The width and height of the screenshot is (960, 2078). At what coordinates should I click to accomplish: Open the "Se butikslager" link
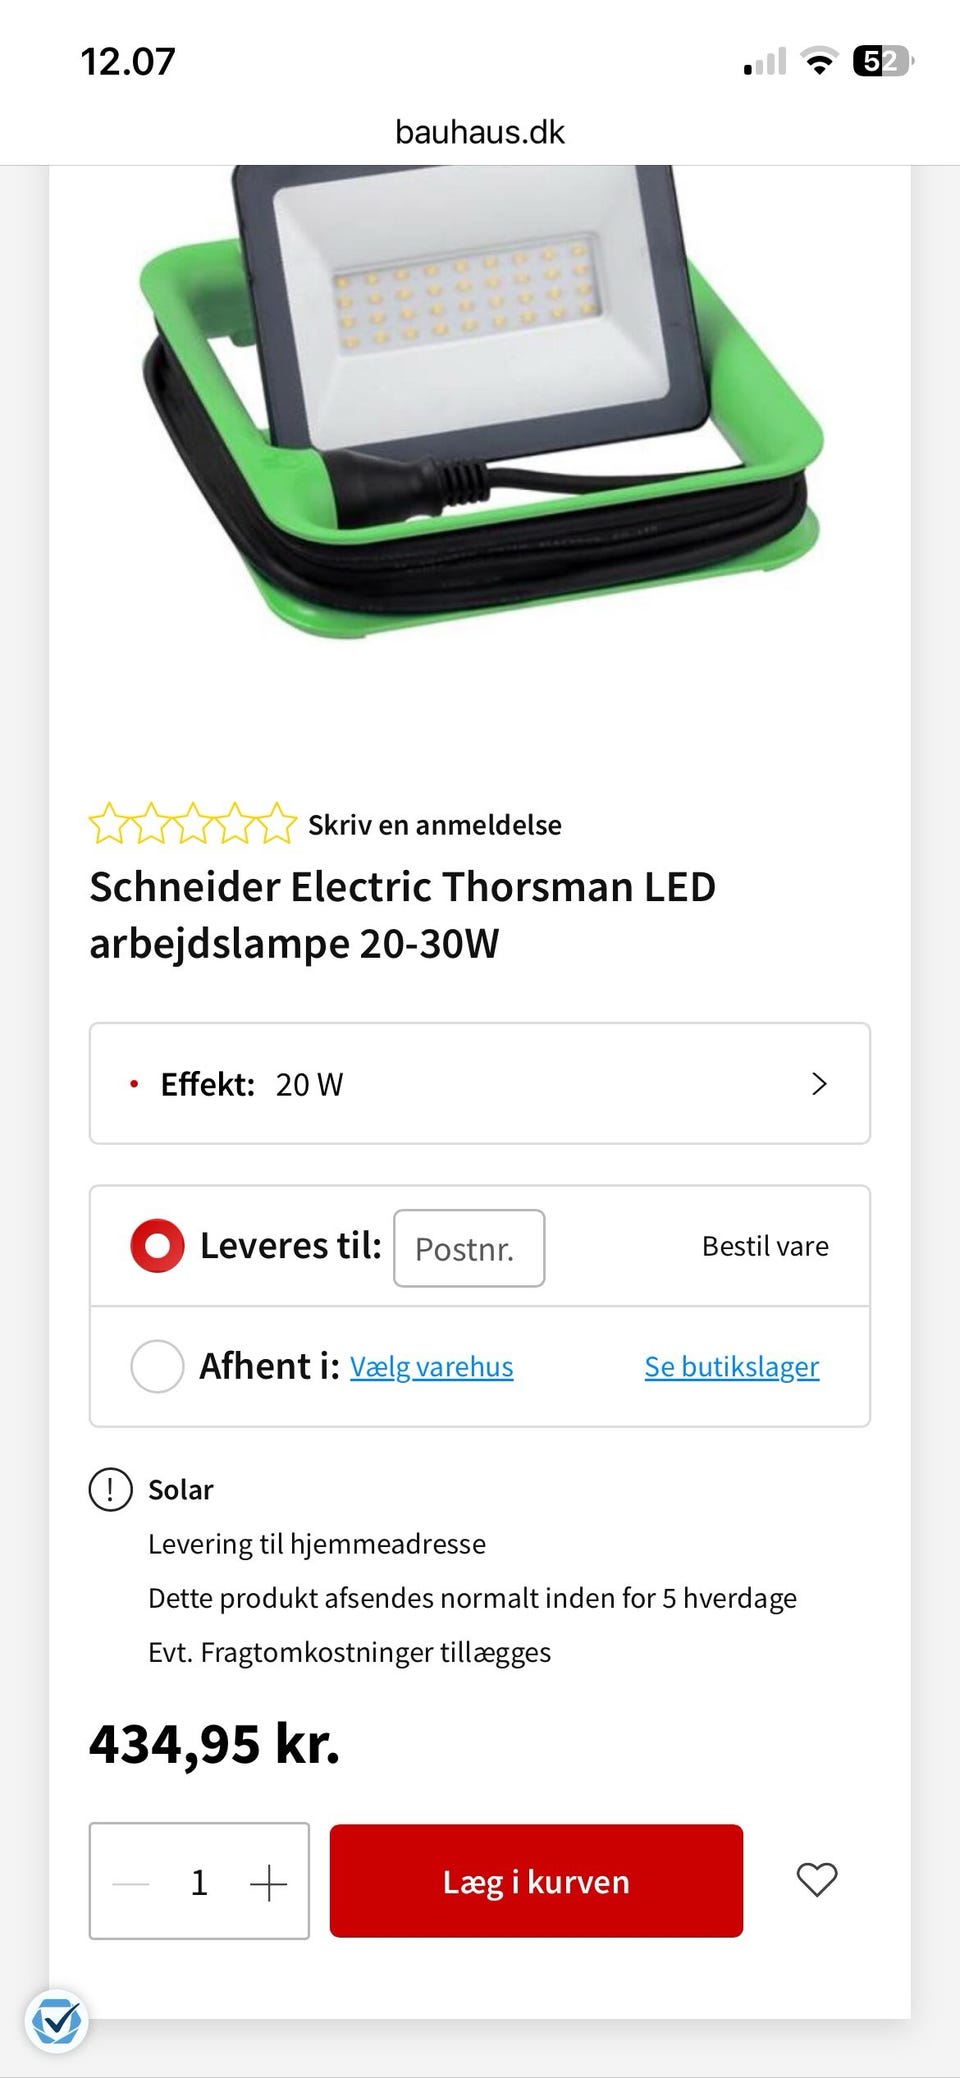[731, 1367]
